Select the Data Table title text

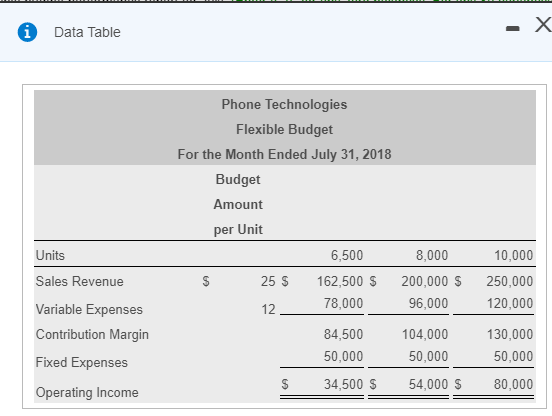[87, 32]
